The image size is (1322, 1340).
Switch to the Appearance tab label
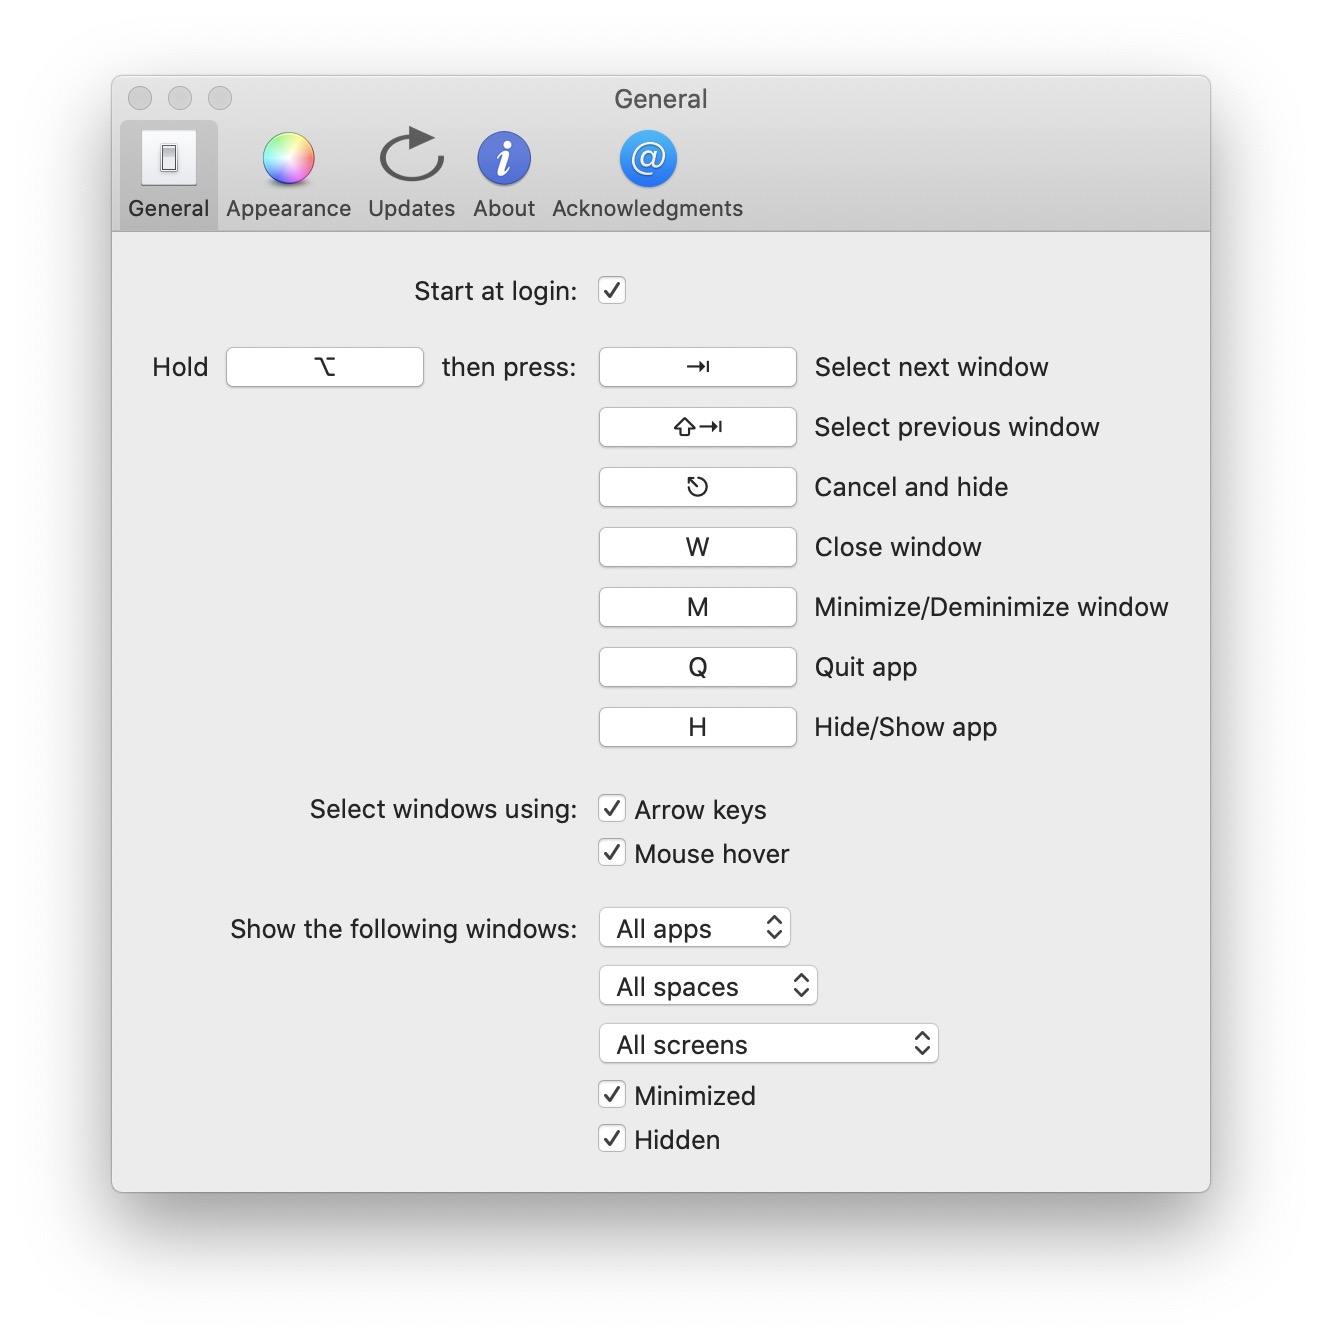pyautogui.click(x=288, y=209)
